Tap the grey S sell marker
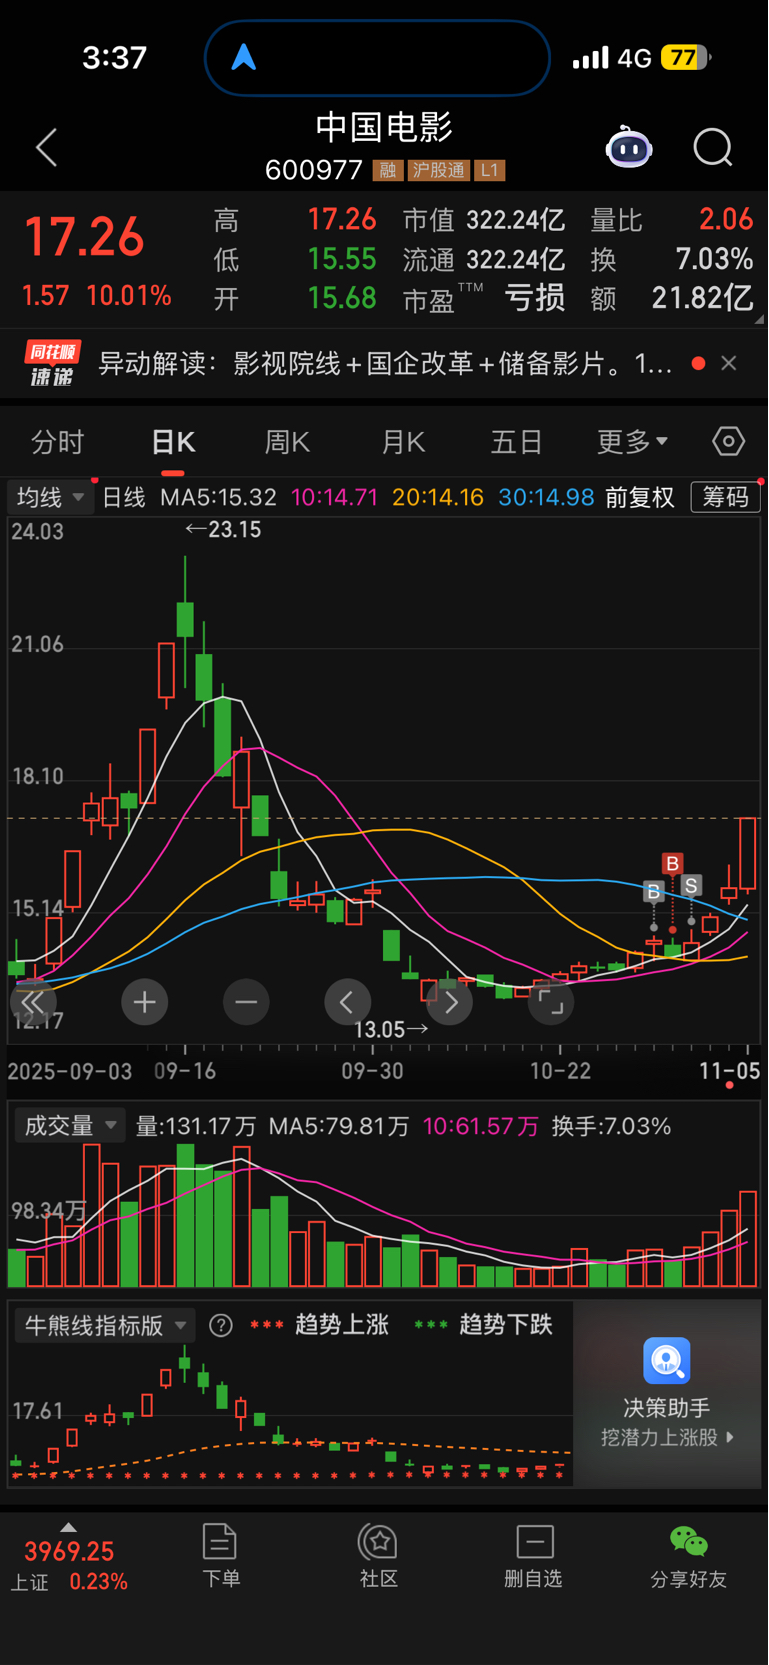Viewport: 769px width, 1665px height. pyautogui.click(x=691, y=886)
